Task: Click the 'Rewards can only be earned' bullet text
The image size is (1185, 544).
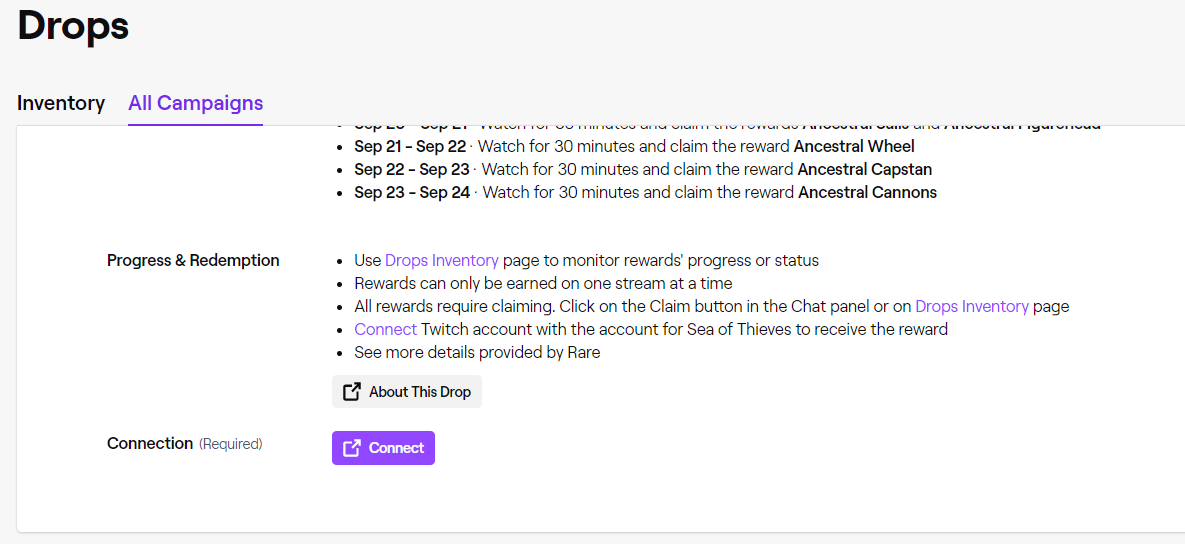Action: coord(543,283)
